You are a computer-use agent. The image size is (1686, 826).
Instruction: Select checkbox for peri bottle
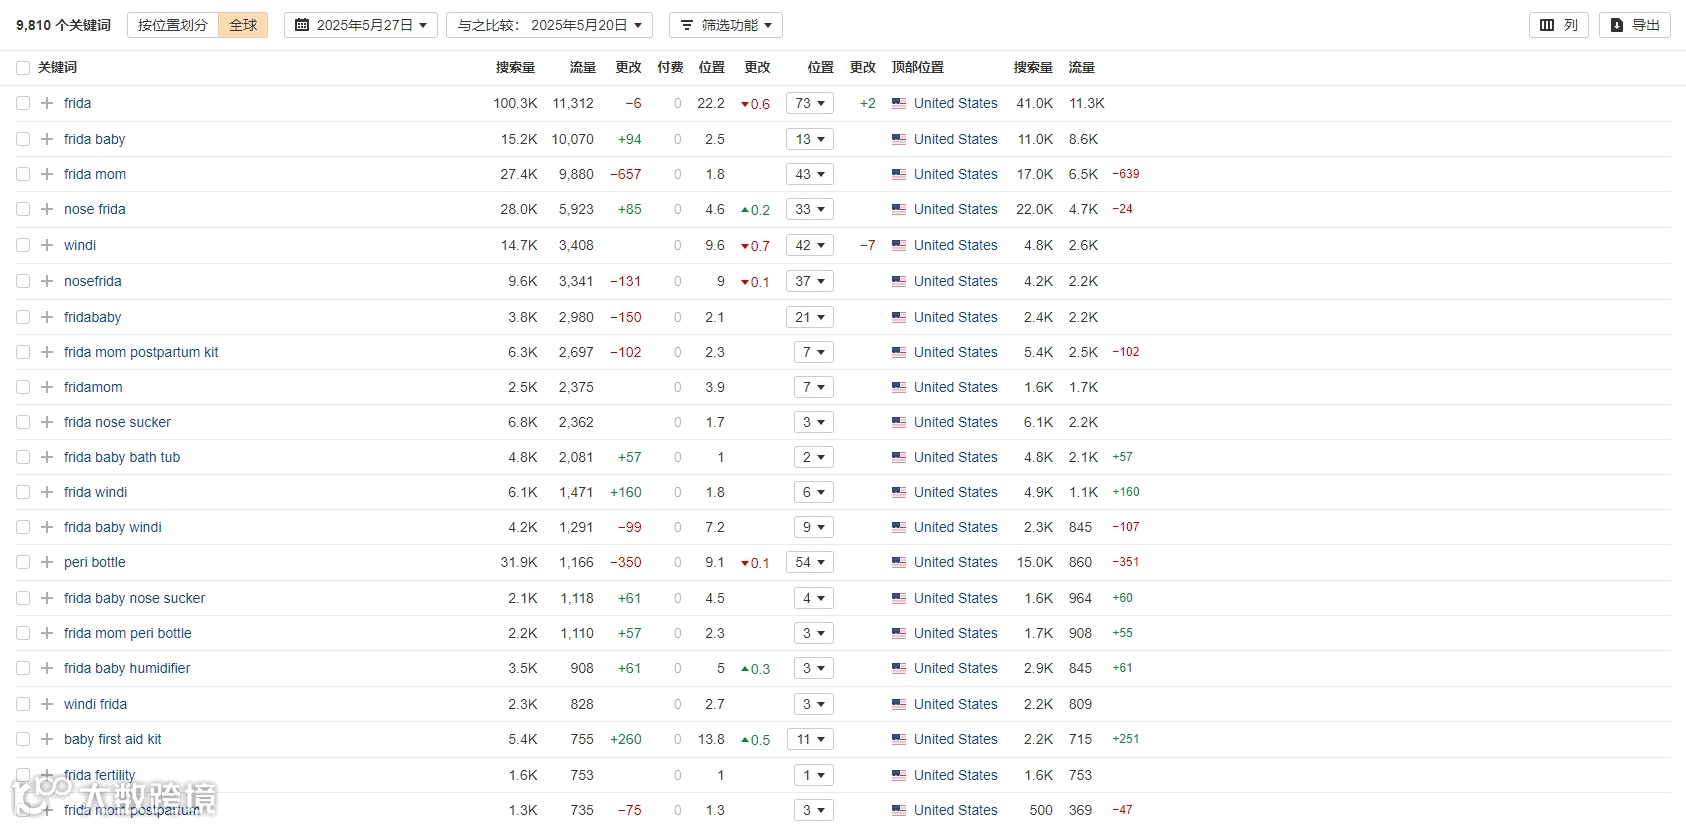click(x=23, y=562)
